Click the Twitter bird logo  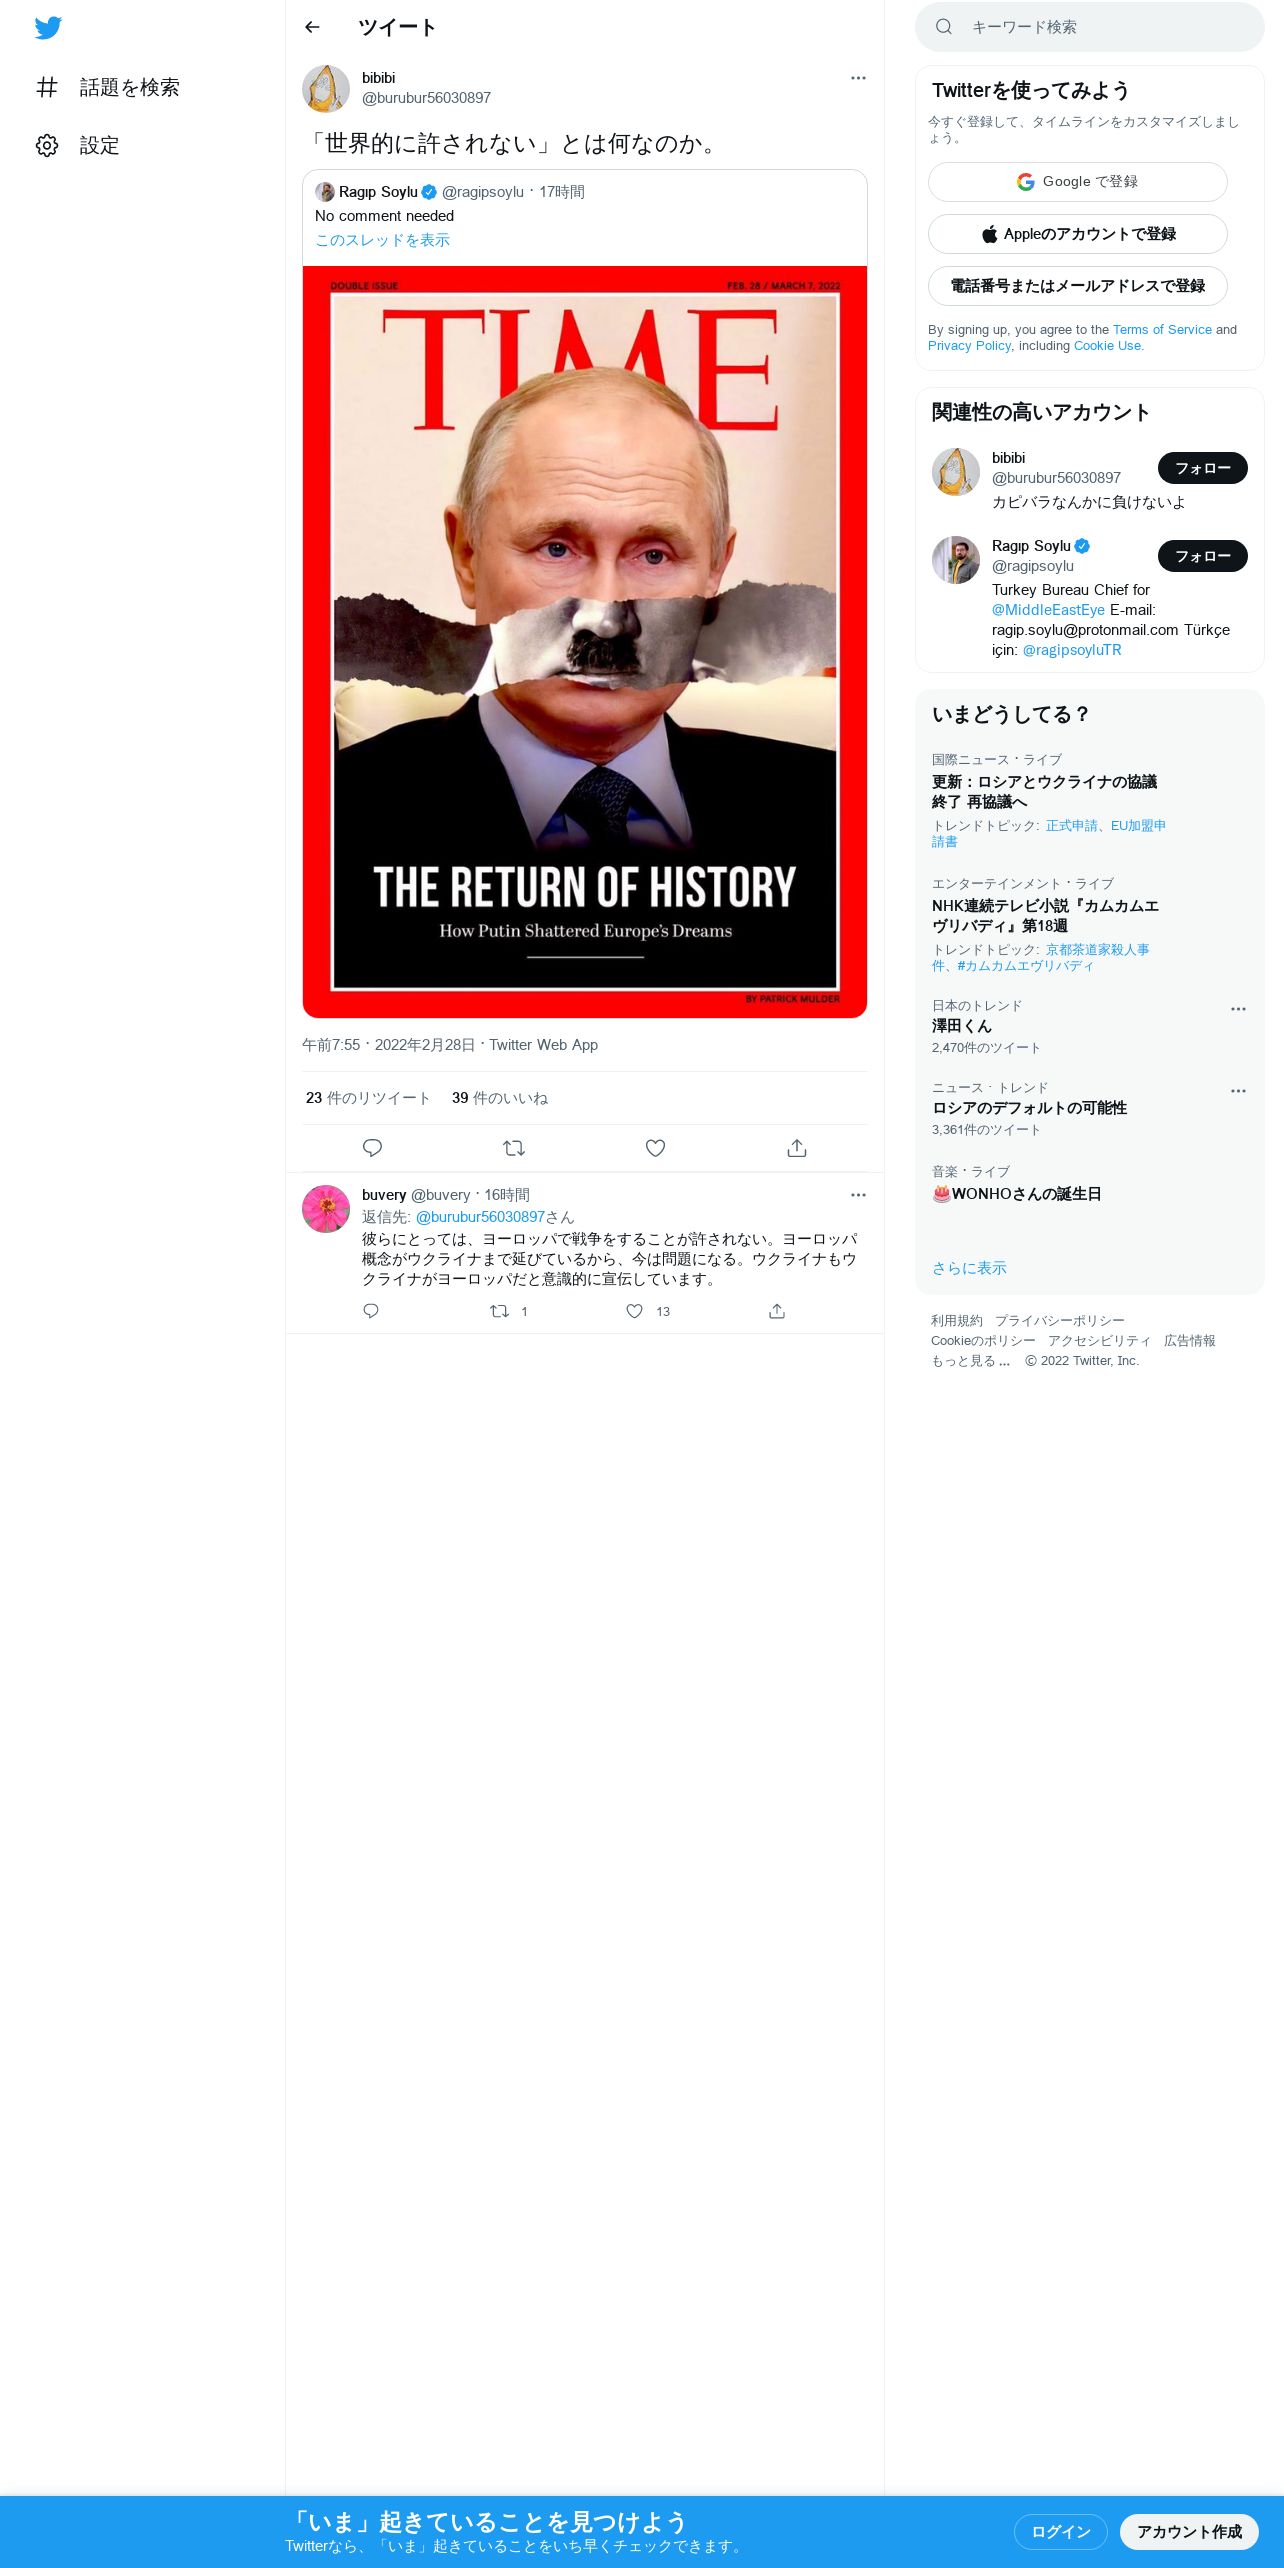[48, 27]
